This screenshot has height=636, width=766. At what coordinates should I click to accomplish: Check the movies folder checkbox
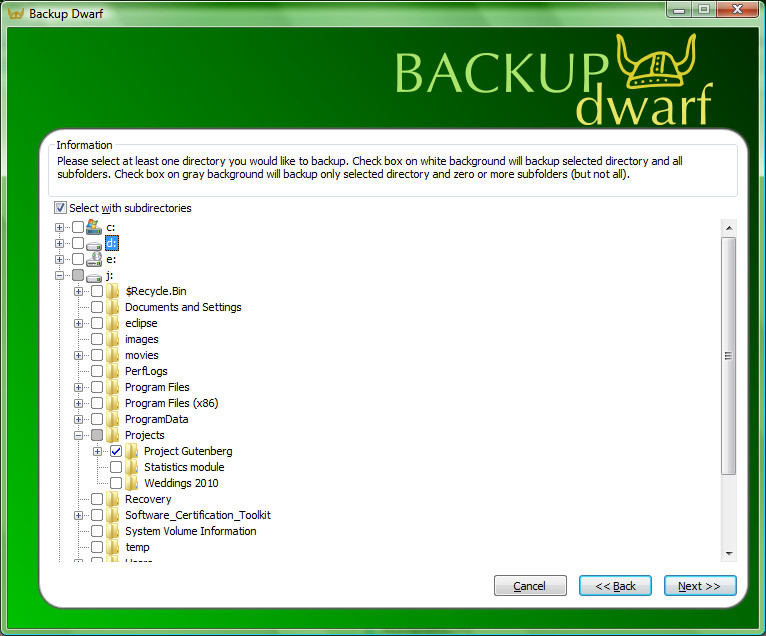(97, 355)
